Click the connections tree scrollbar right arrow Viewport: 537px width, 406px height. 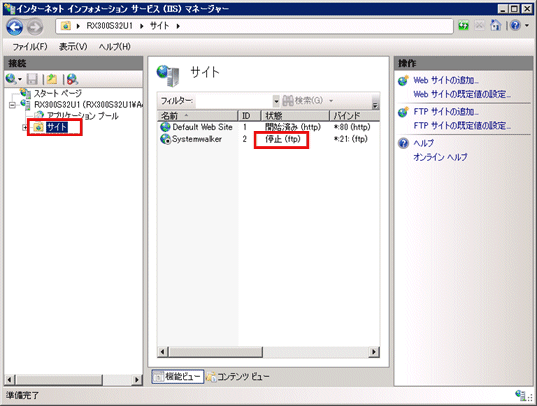coord(137,380)
